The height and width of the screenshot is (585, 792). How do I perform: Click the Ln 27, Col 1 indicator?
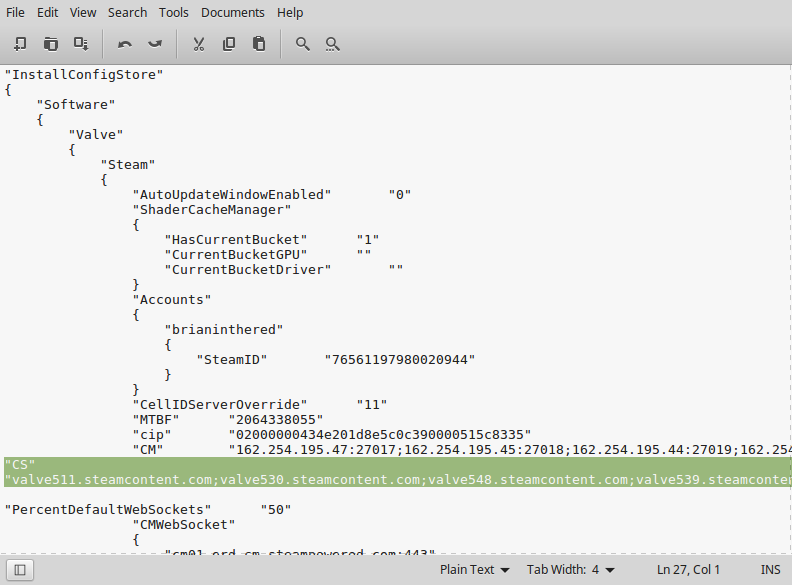point(688,570)
